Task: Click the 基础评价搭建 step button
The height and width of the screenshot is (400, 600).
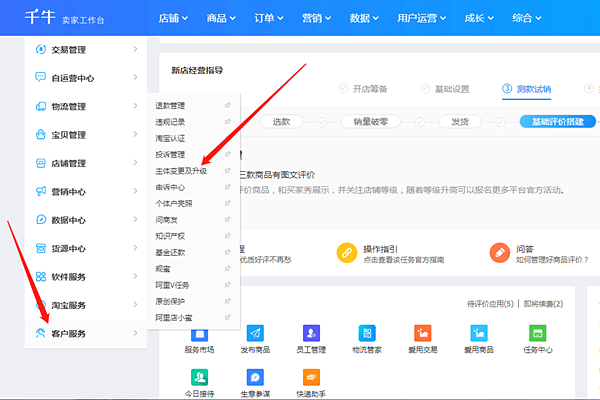Action: pyautogui.click(x=558, y=122)
